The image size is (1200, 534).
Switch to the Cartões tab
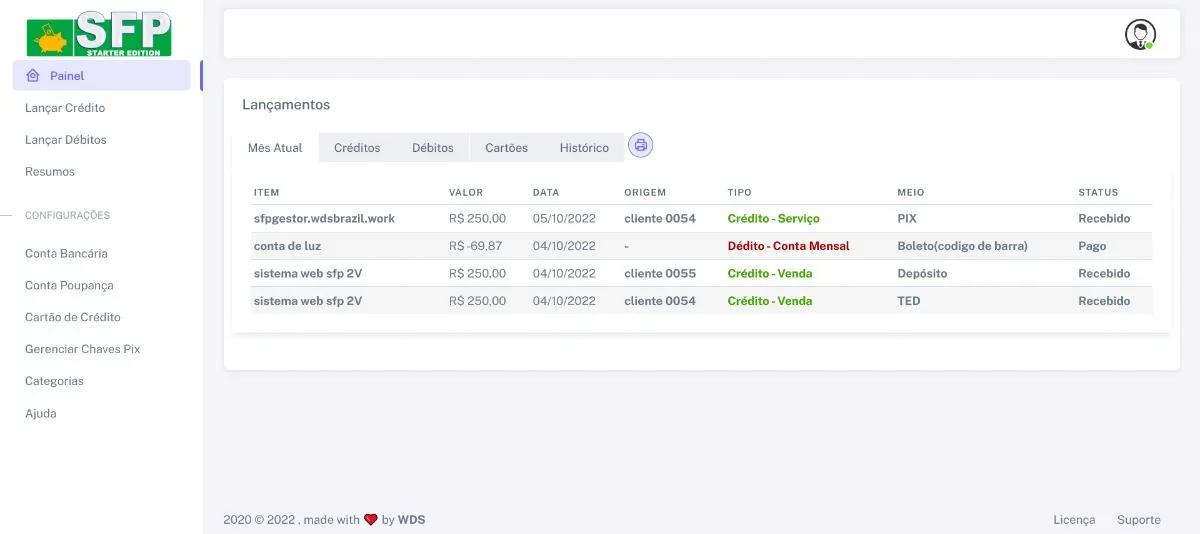pyautogui.click(x=507, y=148)
